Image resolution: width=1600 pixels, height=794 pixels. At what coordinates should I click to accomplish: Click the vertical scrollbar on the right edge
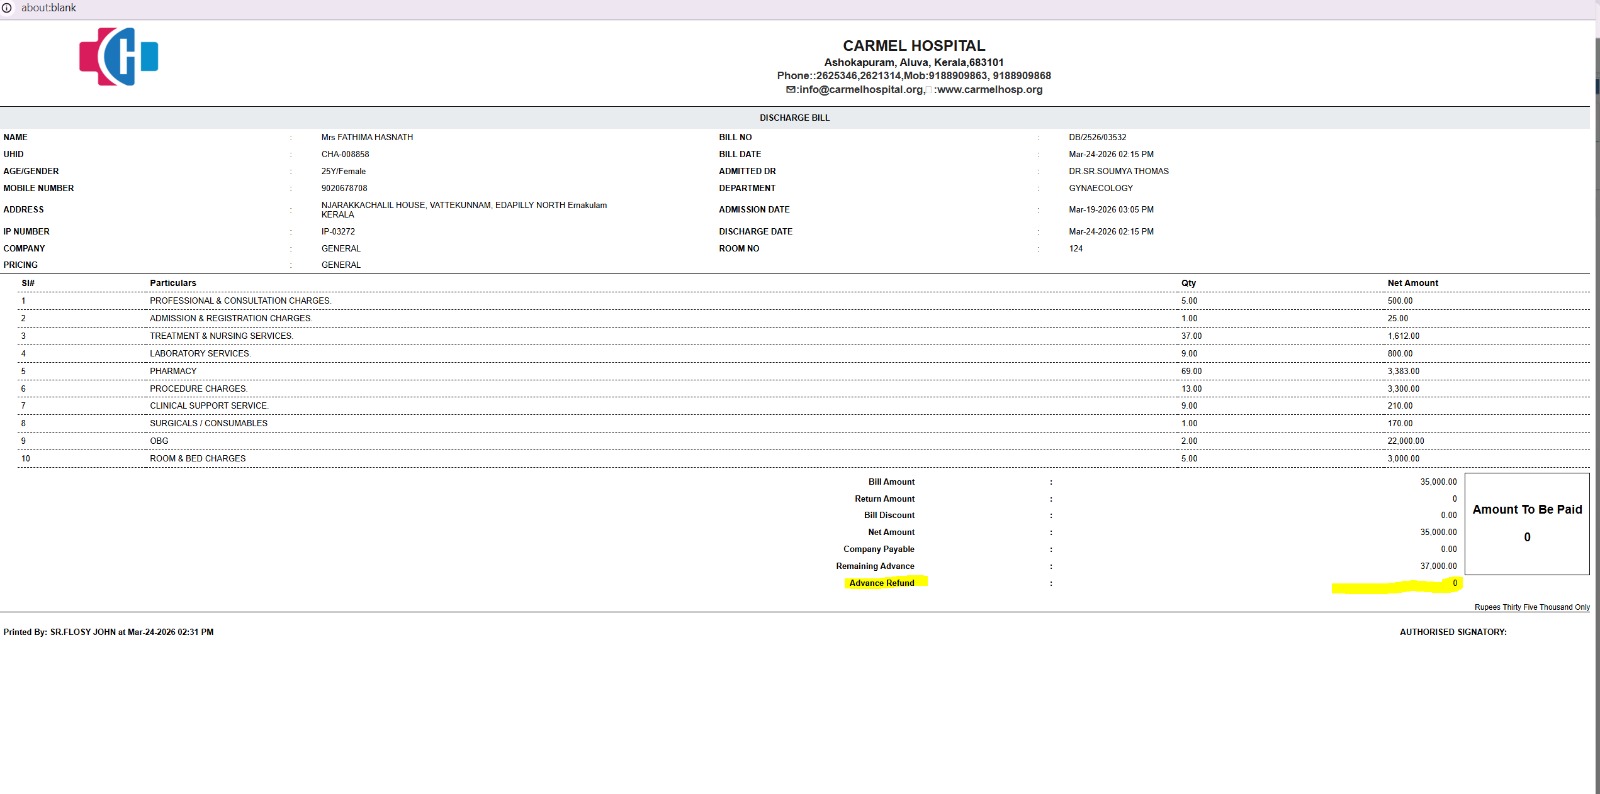[1595, 400]
